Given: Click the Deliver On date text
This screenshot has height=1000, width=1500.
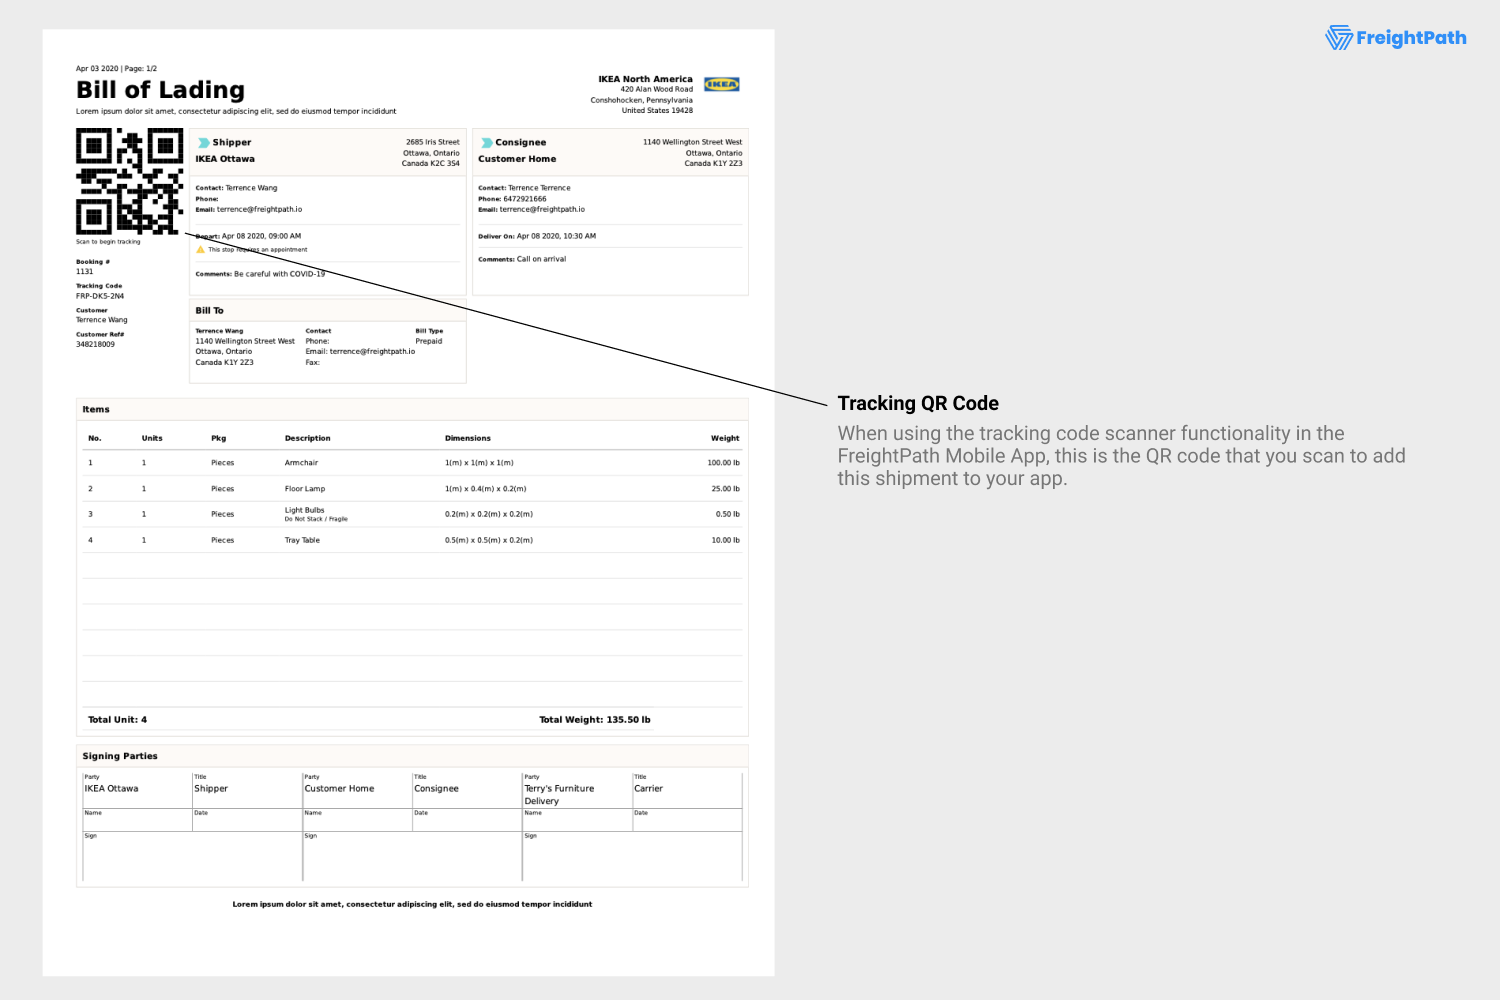Looking at the screenshot, I should point(537,237).
